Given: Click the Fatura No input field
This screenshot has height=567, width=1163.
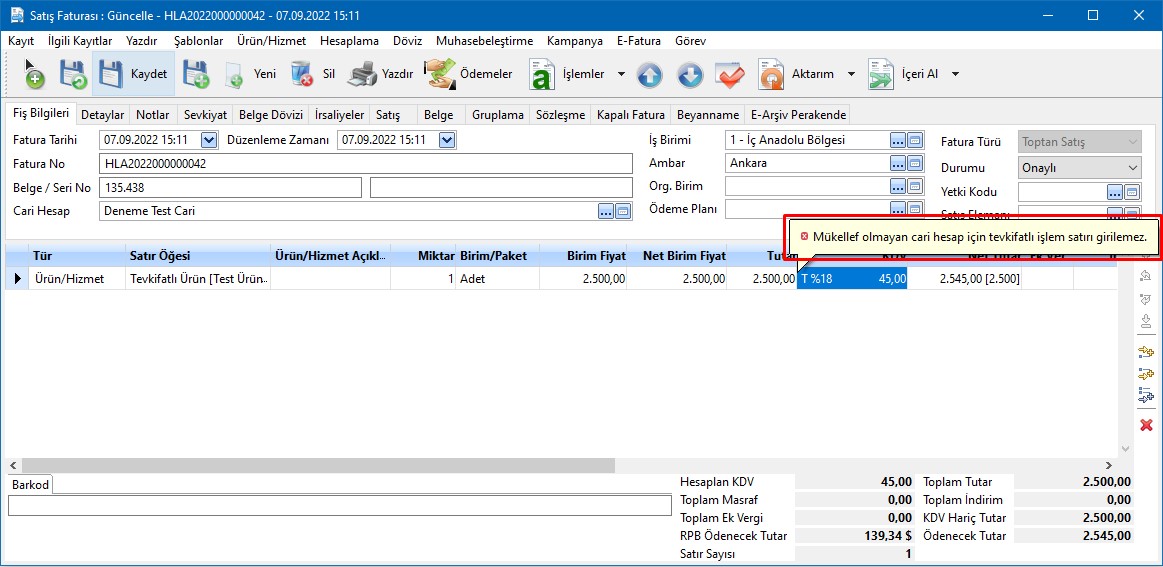Looking at the screenshot, I should 366,164.
